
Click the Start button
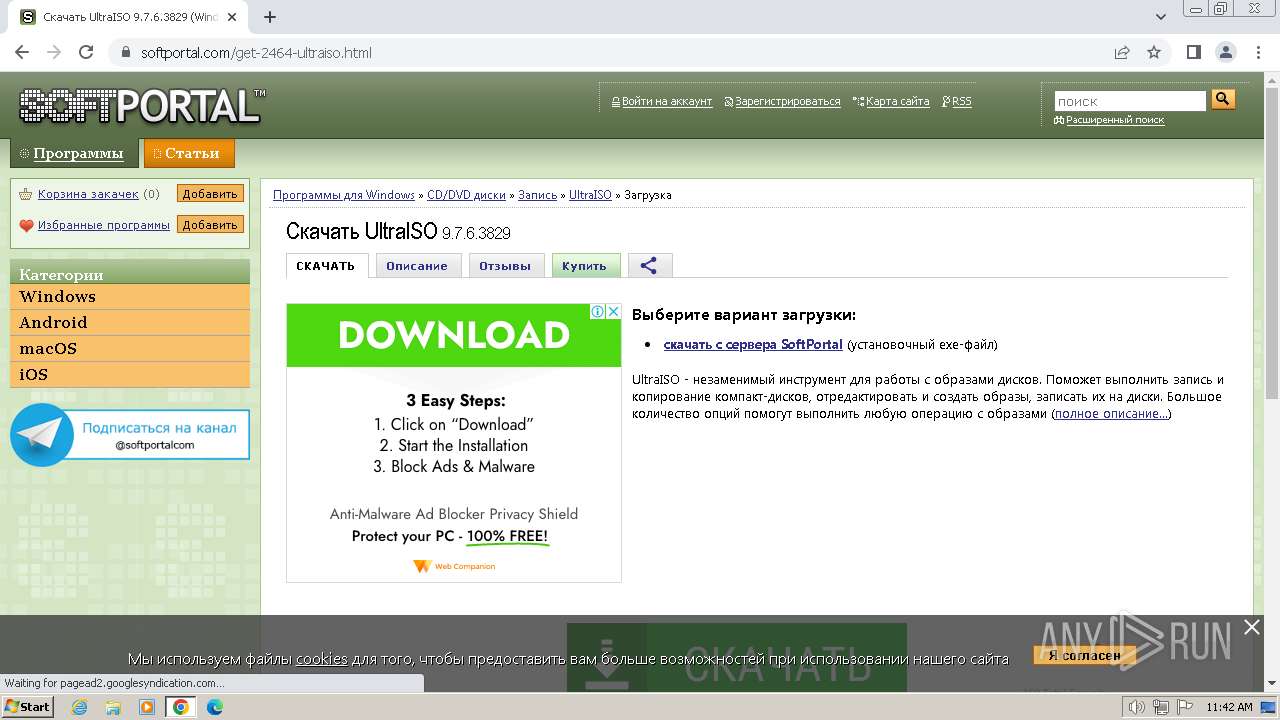[x=27, y=707]
